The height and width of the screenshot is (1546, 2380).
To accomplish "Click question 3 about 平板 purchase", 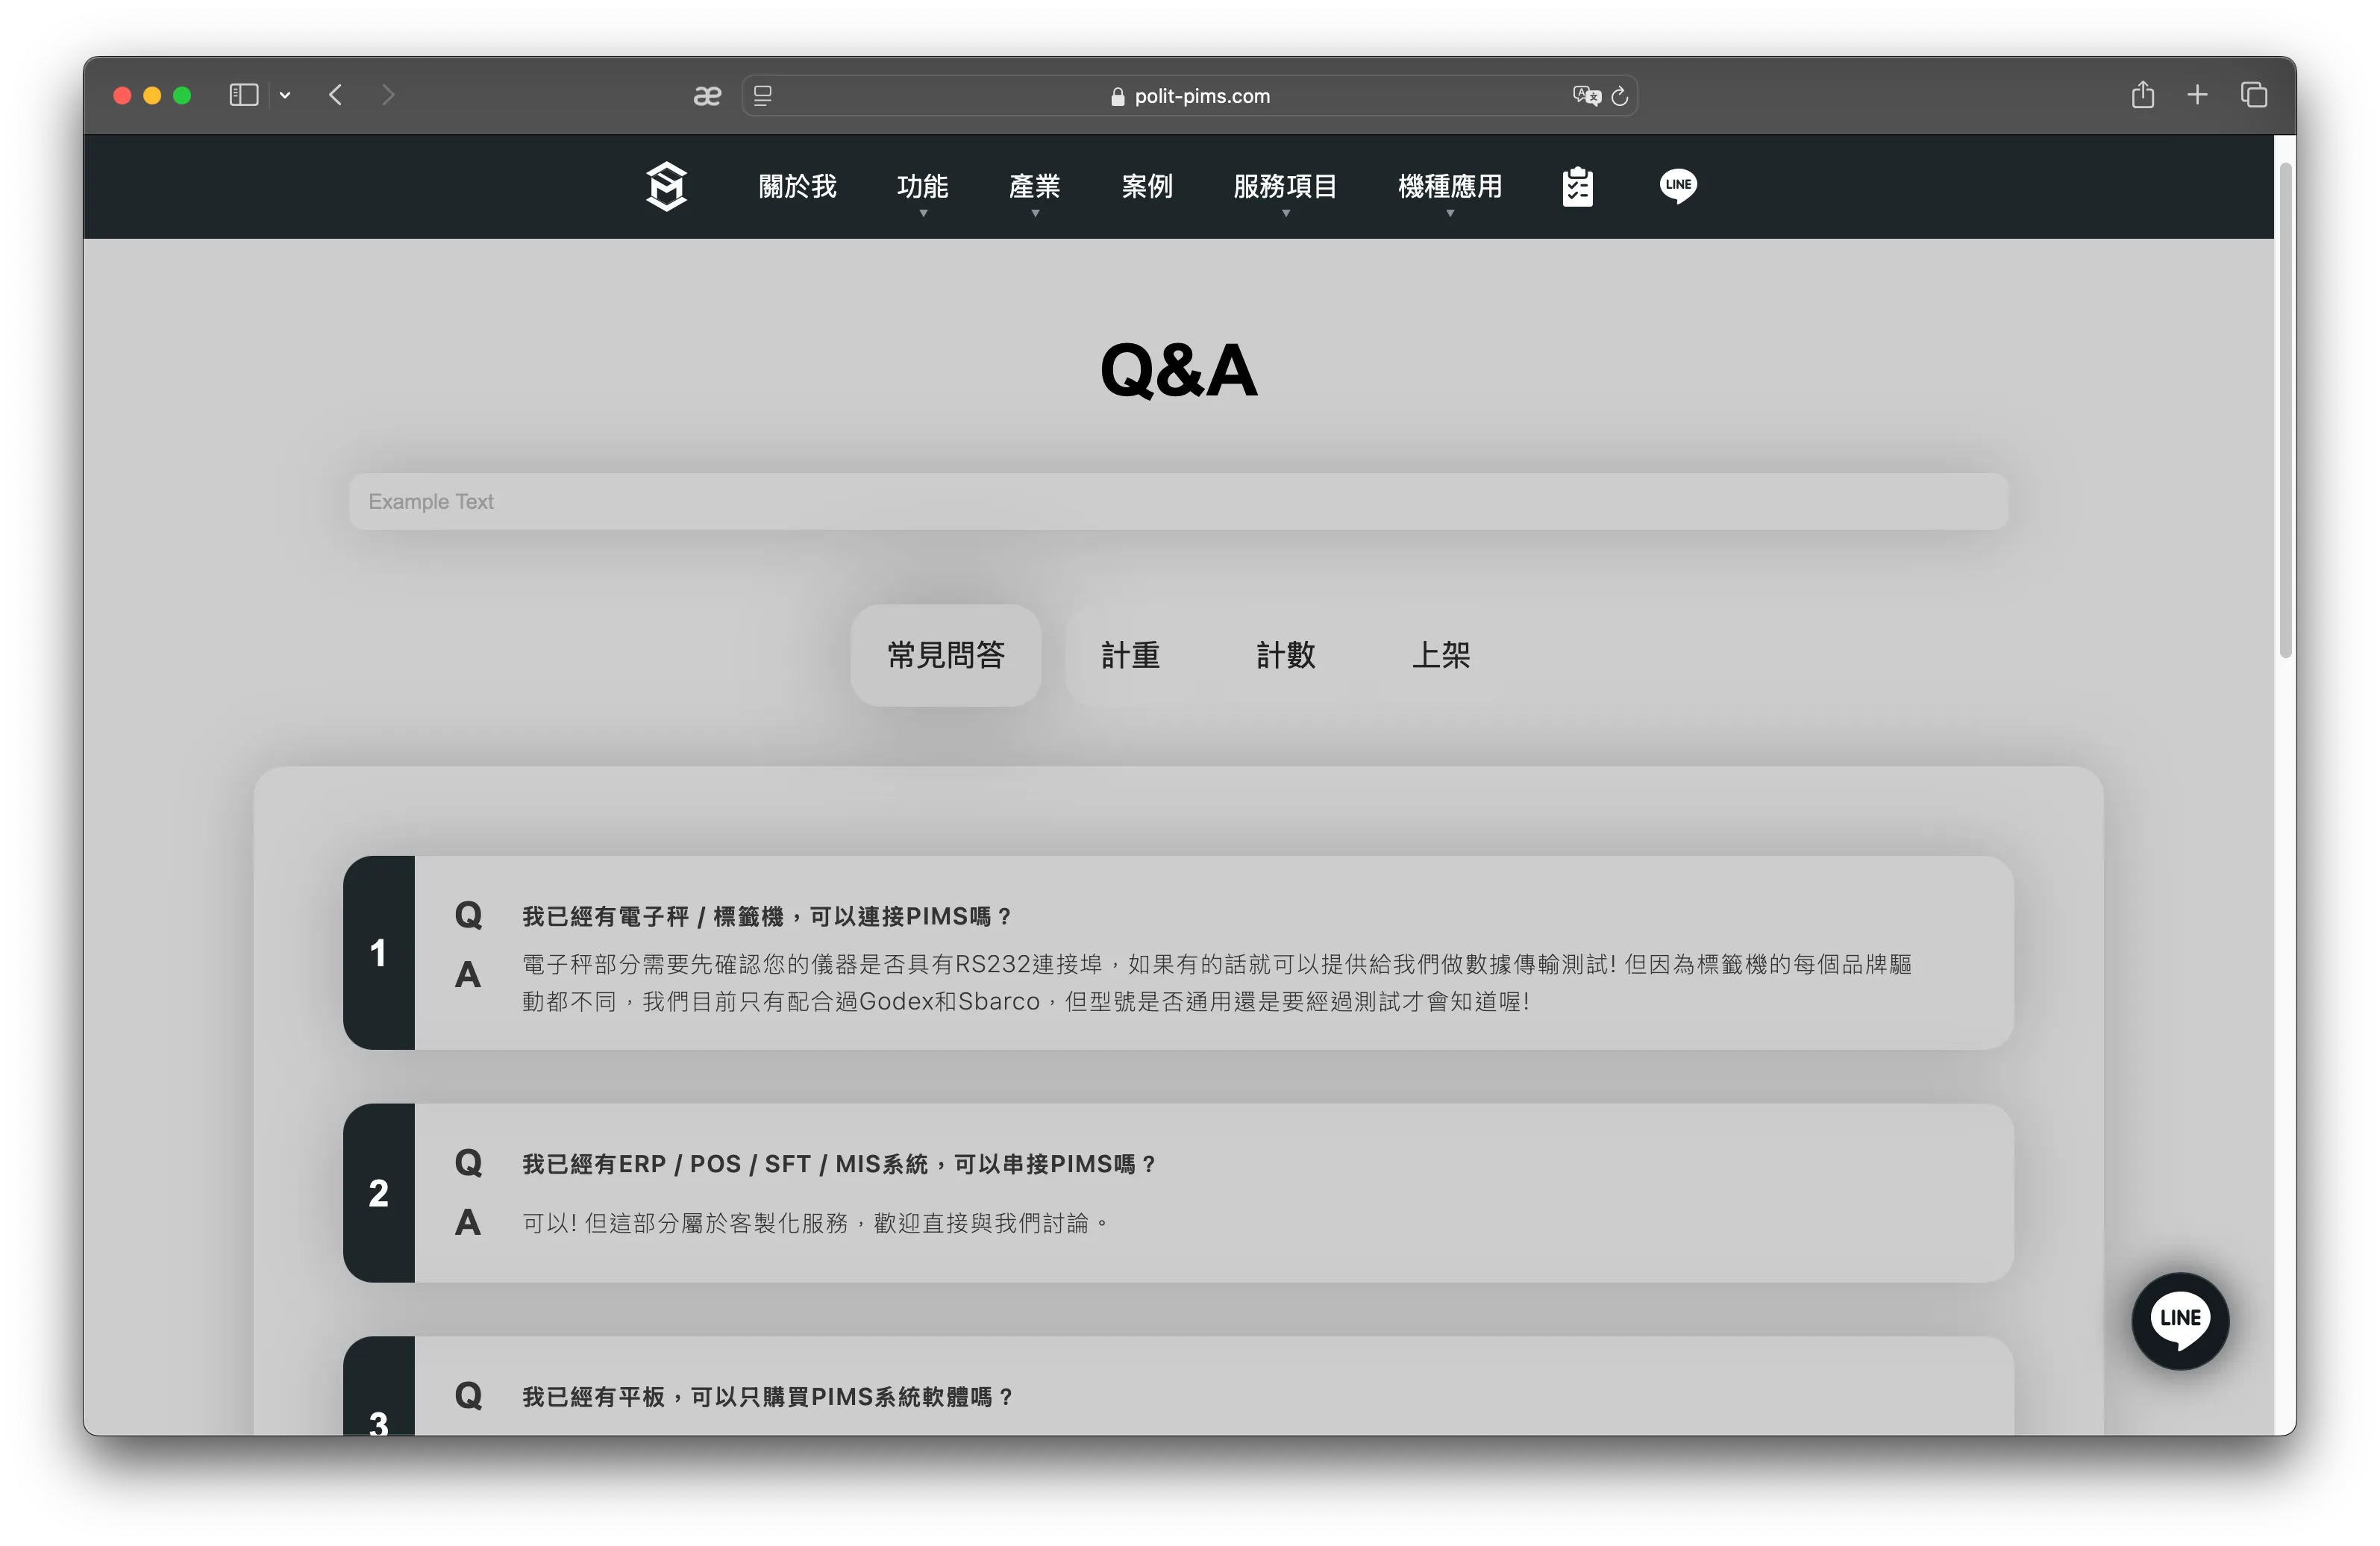I will (x=767, y=1397).
